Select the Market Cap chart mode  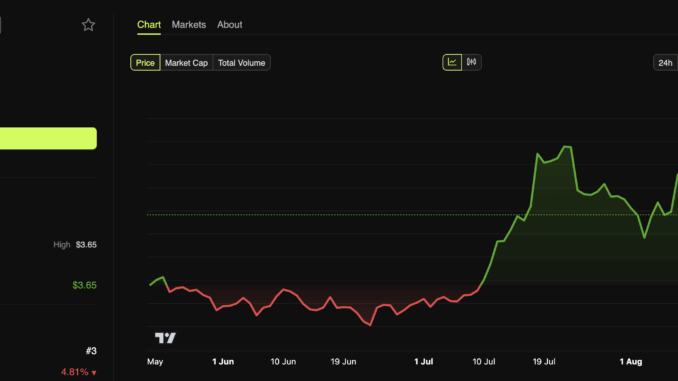coord(186,63)
